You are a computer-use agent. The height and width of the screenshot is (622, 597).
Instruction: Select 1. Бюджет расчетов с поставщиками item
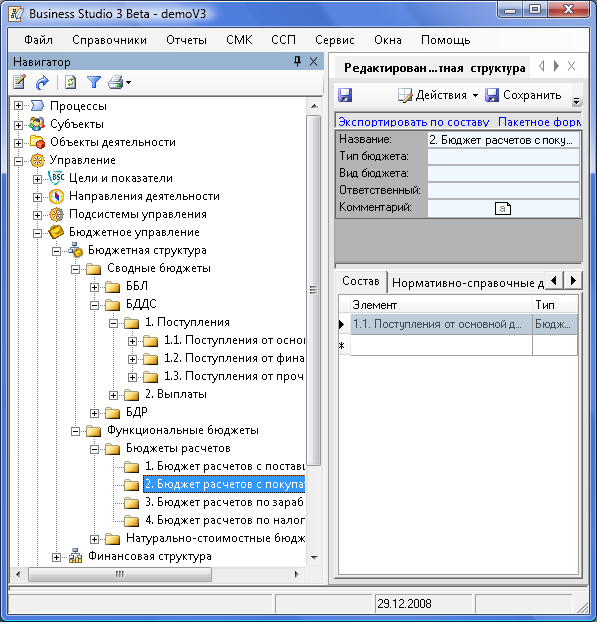(225, 466)
